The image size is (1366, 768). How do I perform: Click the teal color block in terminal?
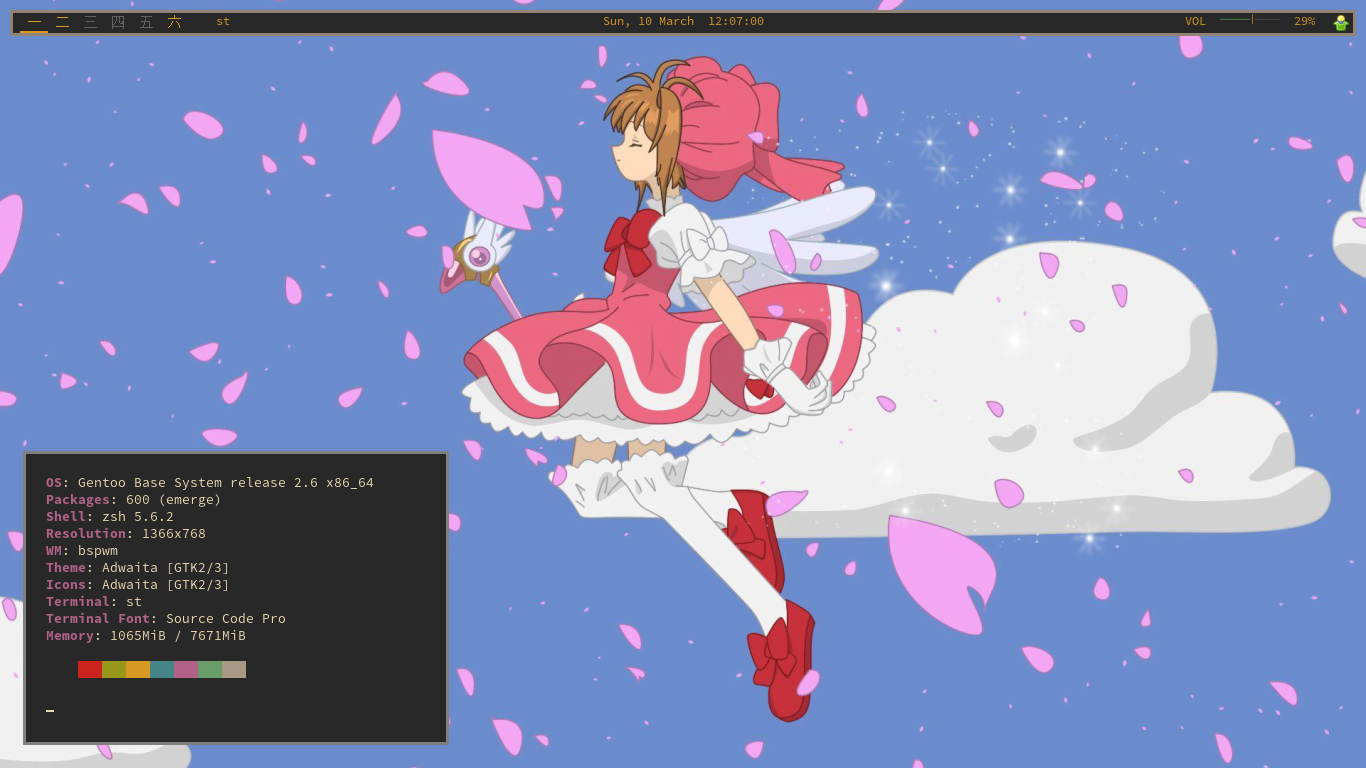pyautogui.click(x=162, y=670)
